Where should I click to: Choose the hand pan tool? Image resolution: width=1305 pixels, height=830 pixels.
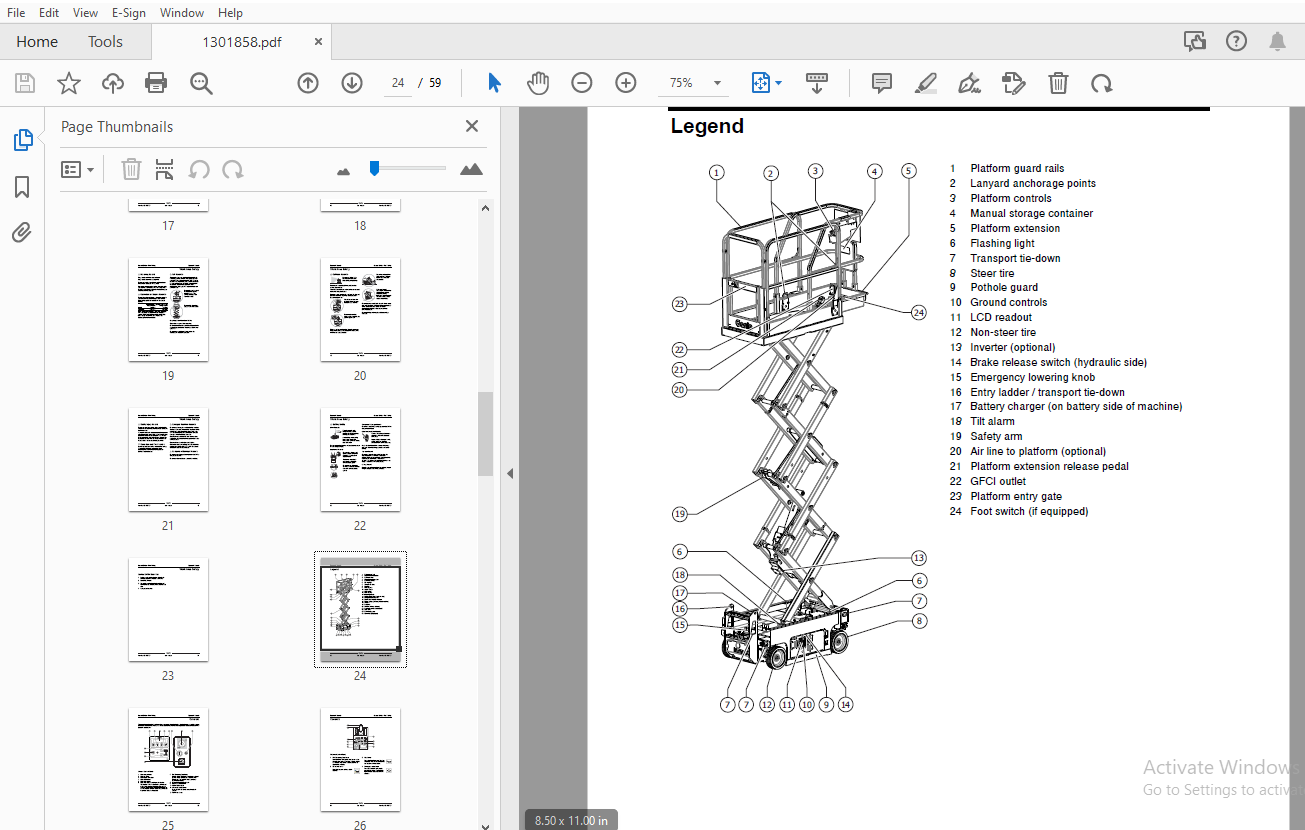click(538, 83)
